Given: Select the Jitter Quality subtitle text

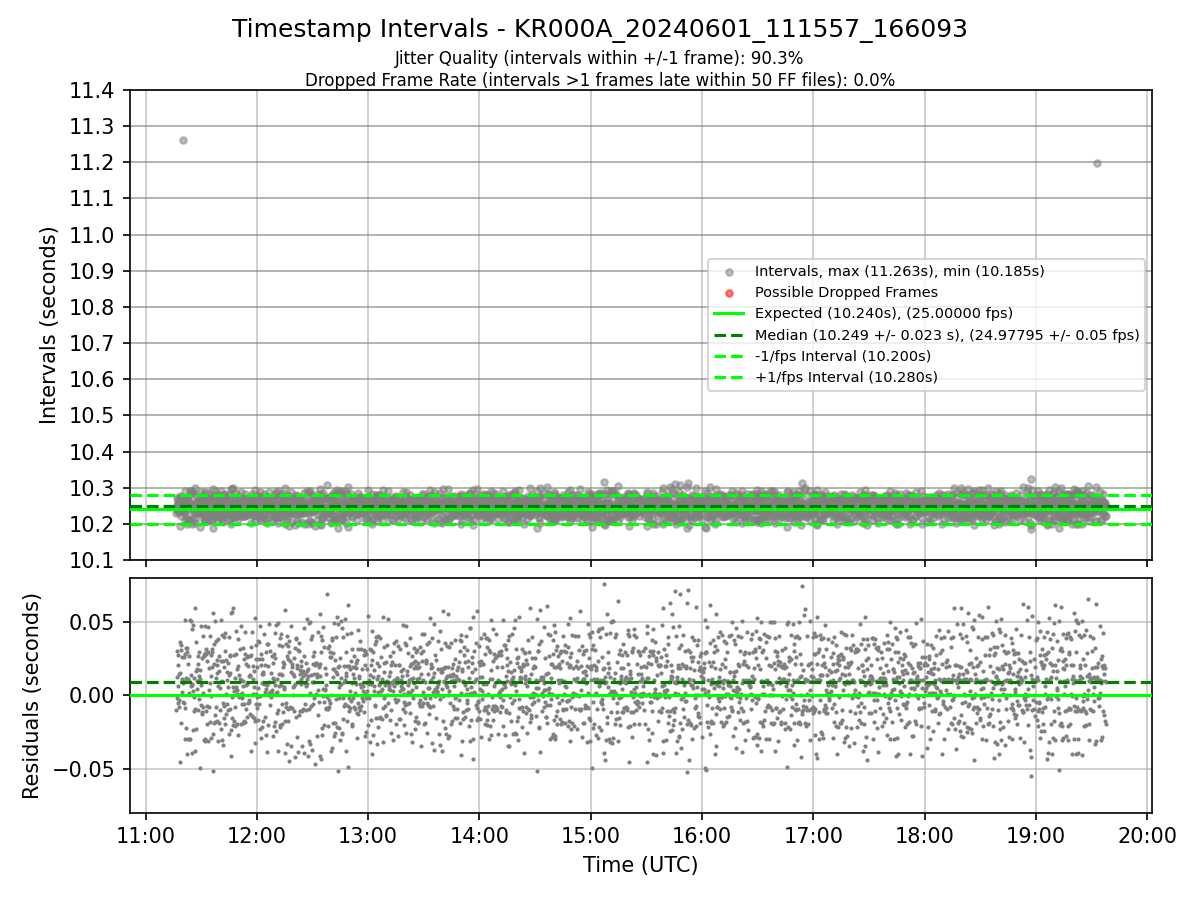Looking at the screenshot, I should pos(599,58).
